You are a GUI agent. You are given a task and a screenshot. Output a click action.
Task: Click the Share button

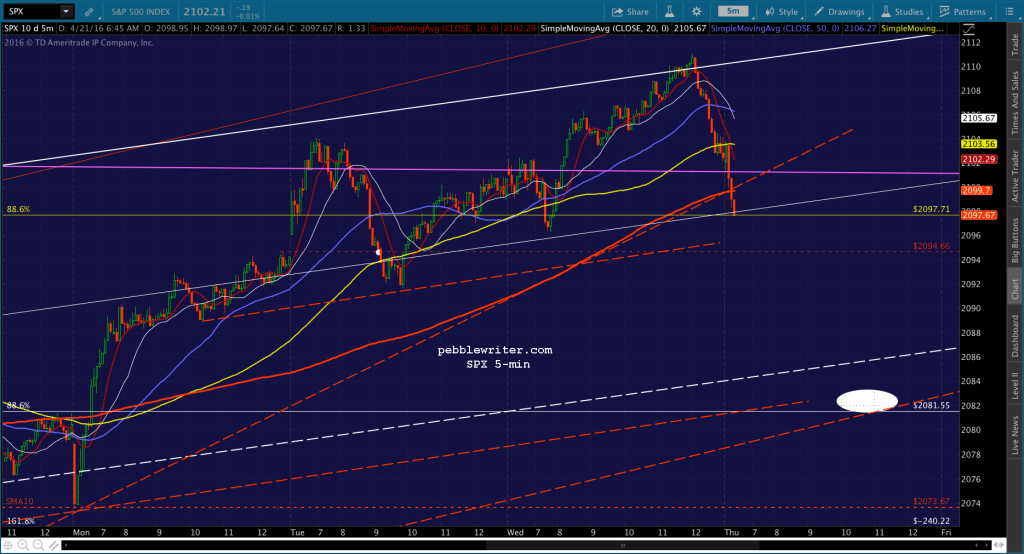(630, 12)
